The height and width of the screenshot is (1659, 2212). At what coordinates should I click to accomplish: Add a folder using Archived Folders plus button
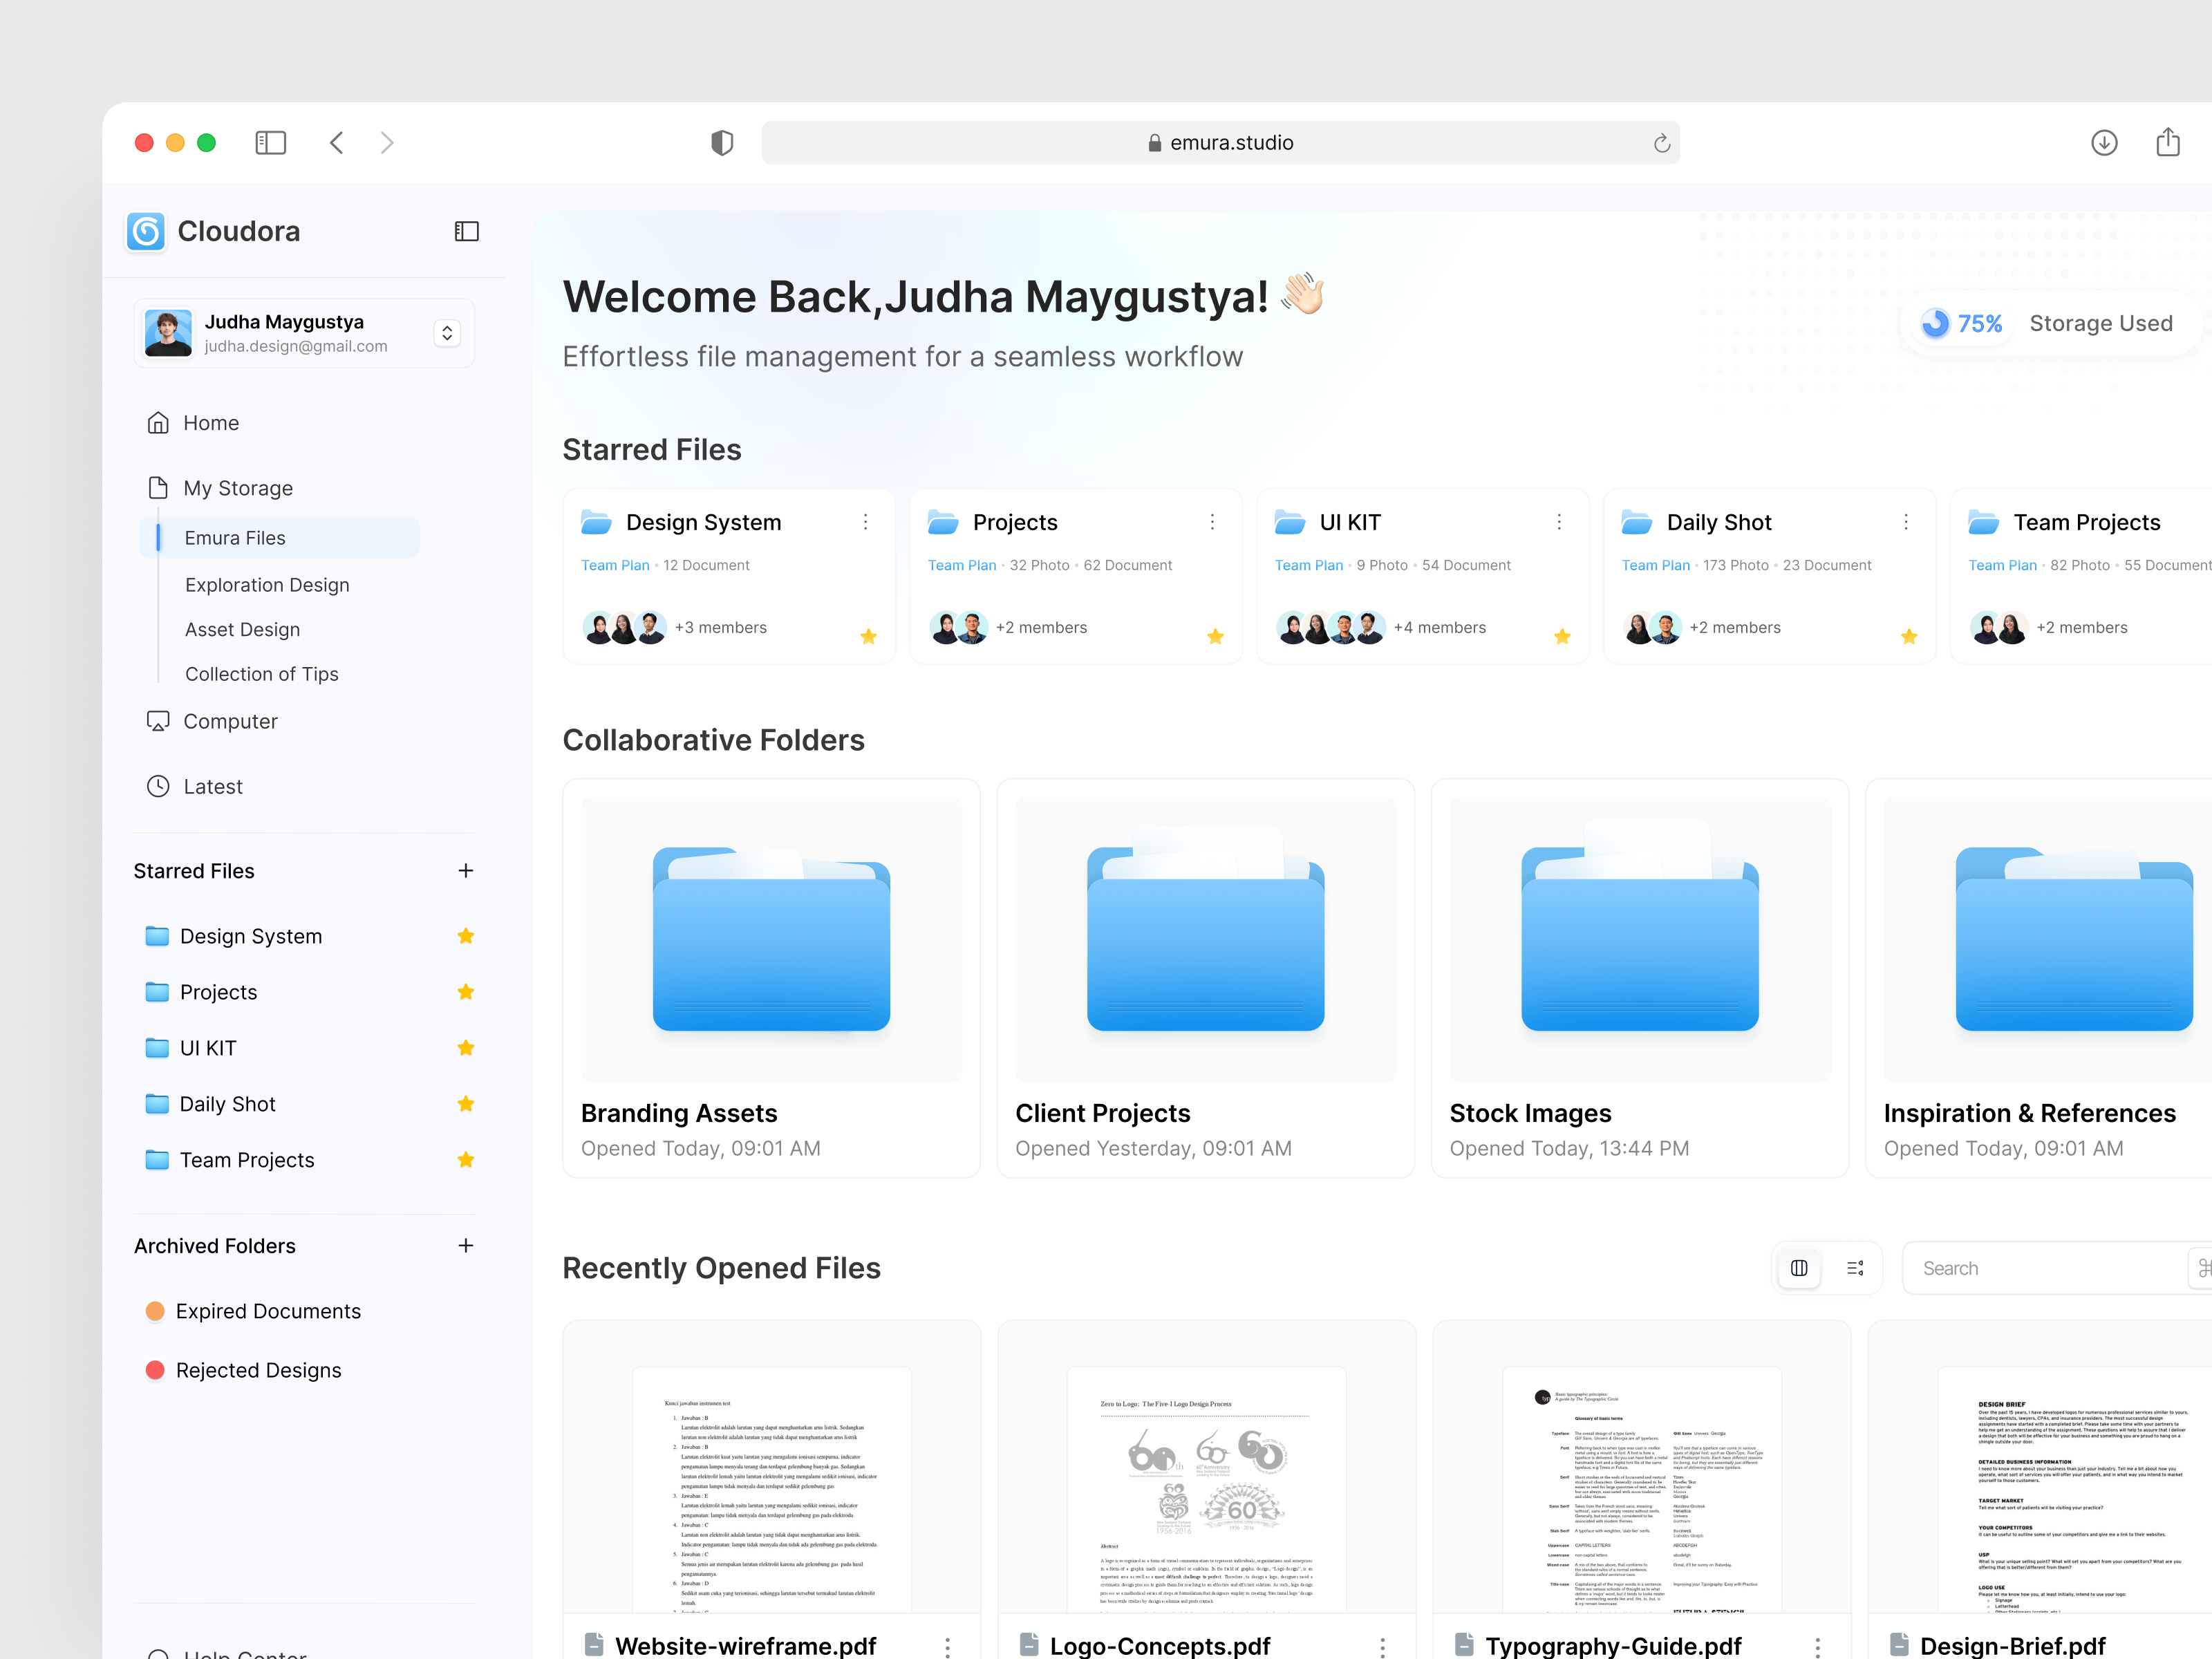[x=466, y=1245]
